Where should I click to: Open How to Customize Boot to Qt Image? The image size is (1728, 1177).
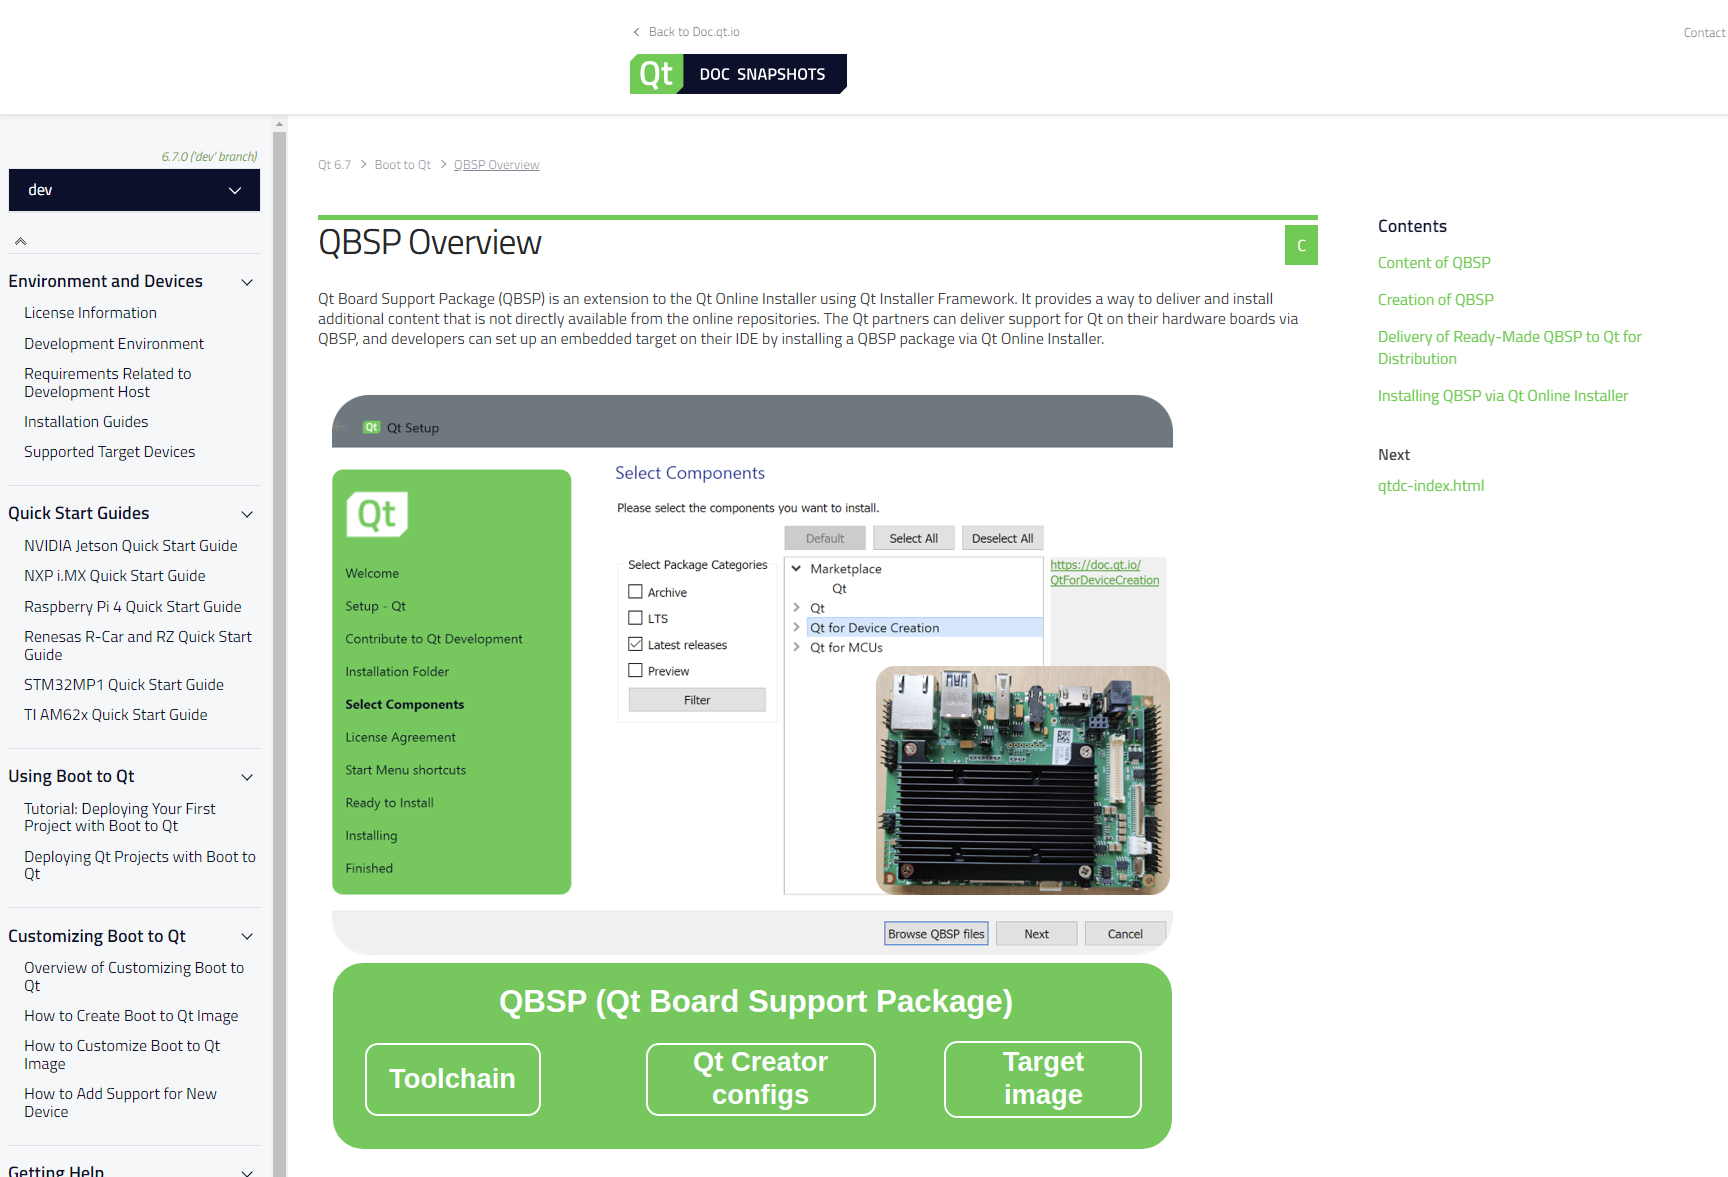122,1055
